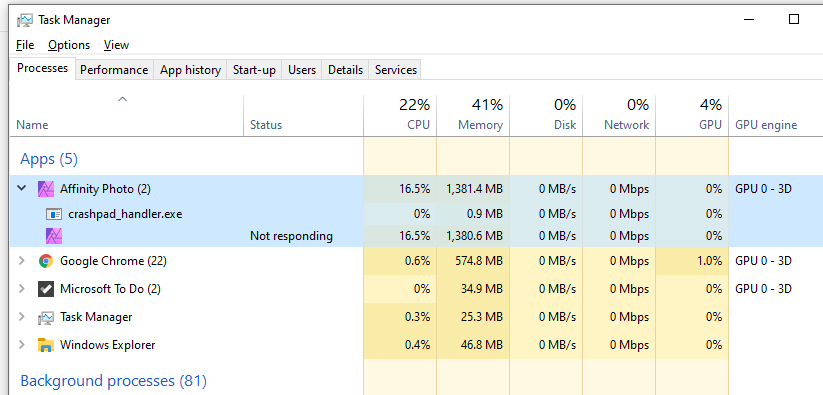Click Chrome's 1.0% GPU value
Viewport: 823px width, 395px height.
[x=710, y=261]
